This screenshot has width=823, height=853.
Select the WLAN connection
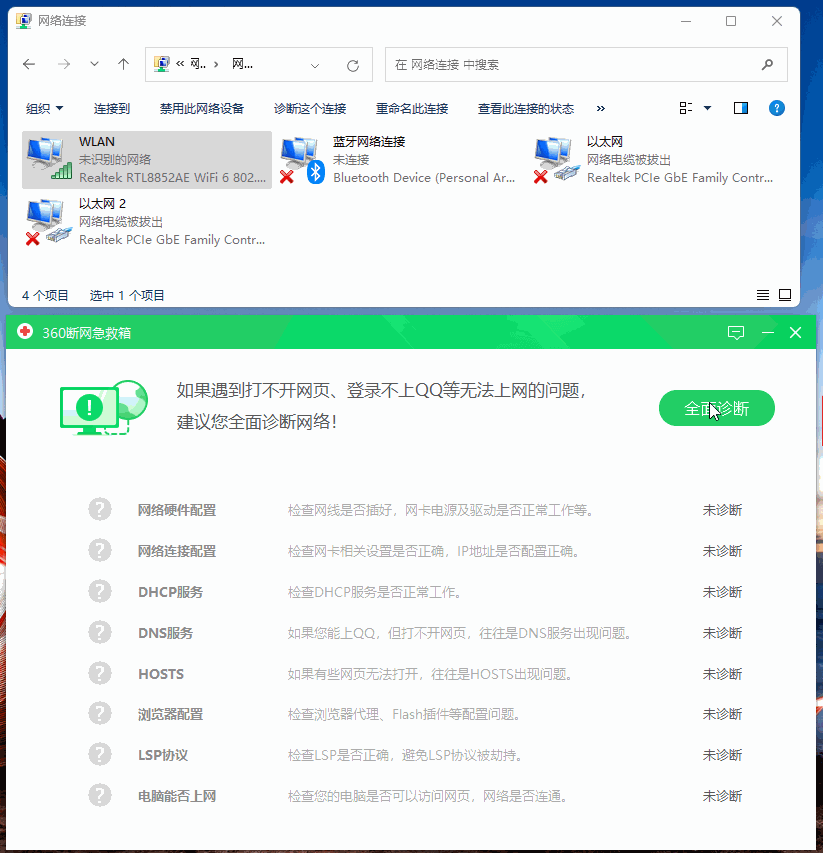pyautogui.click(x=147, y=160)
